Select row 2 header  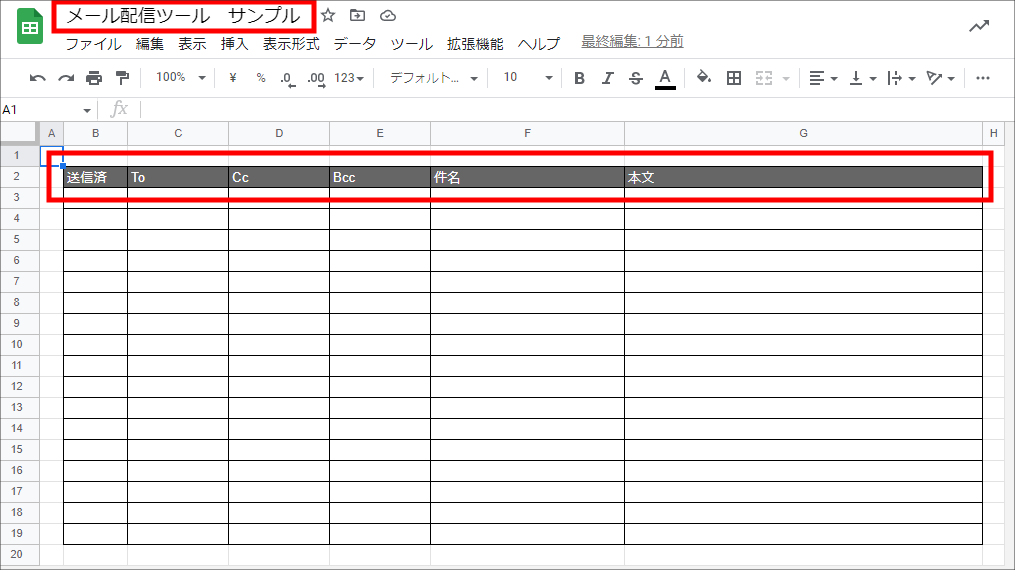[17, 177]
